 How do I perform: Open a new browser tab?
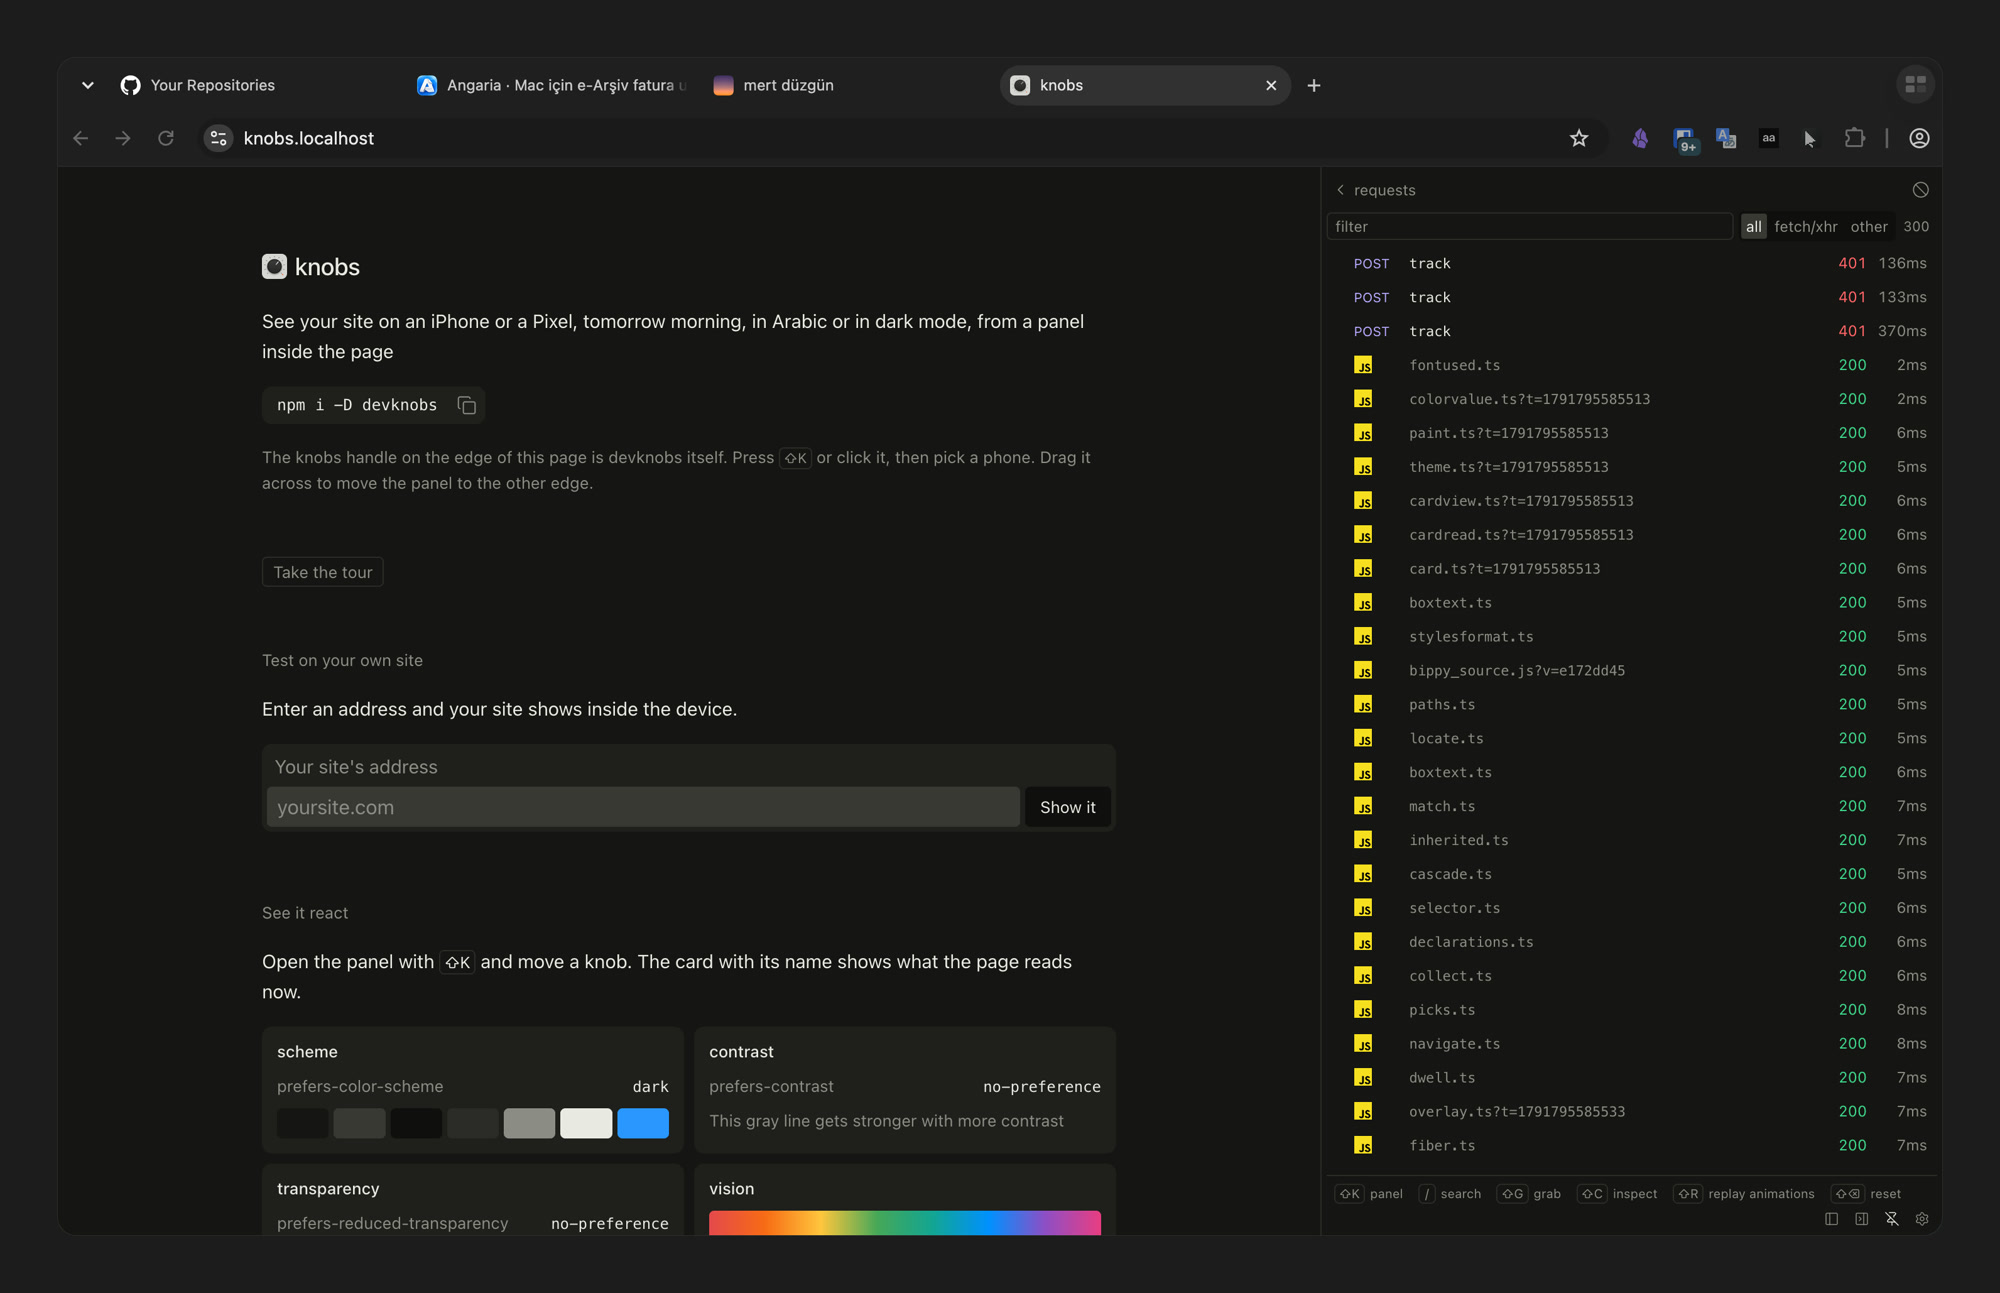(1314, 86)
